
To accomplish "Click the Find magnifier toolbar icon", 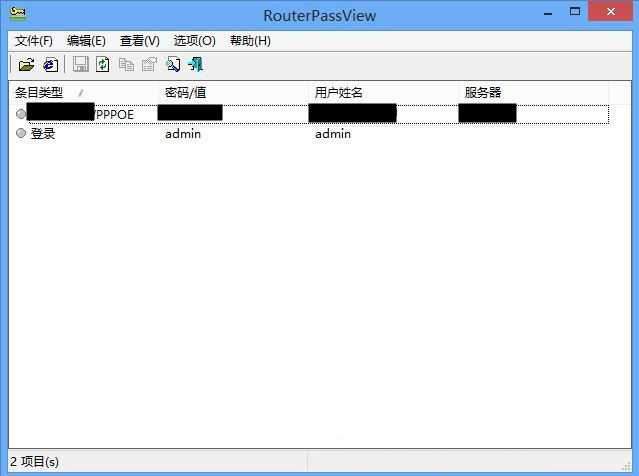I will 173,64.
